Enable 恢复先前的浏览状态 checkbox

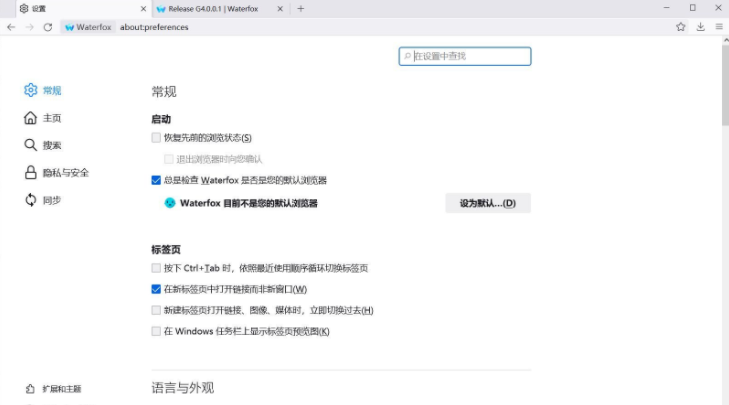[x=156, y=137]
